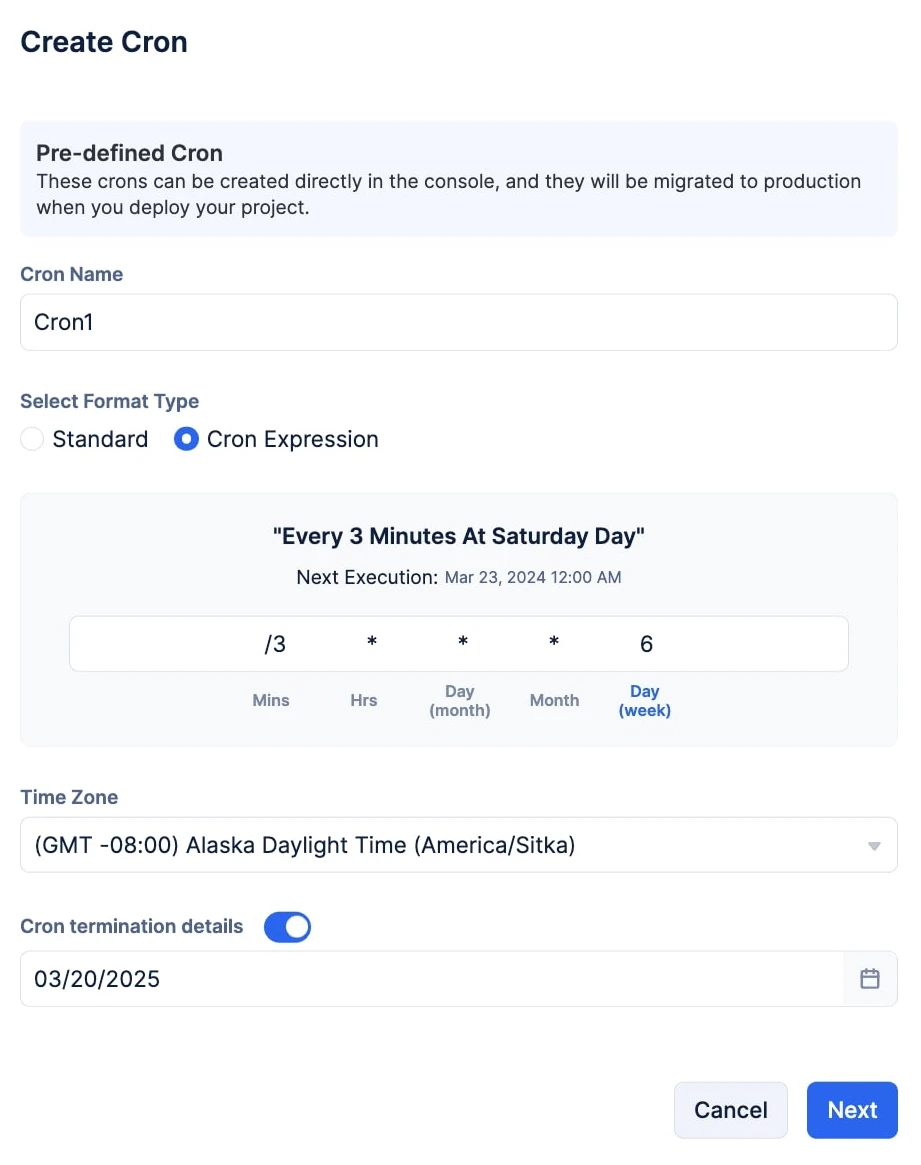Click the Mins label under expression
Viewport: 921px width, 1165px height.
(271, 700)
